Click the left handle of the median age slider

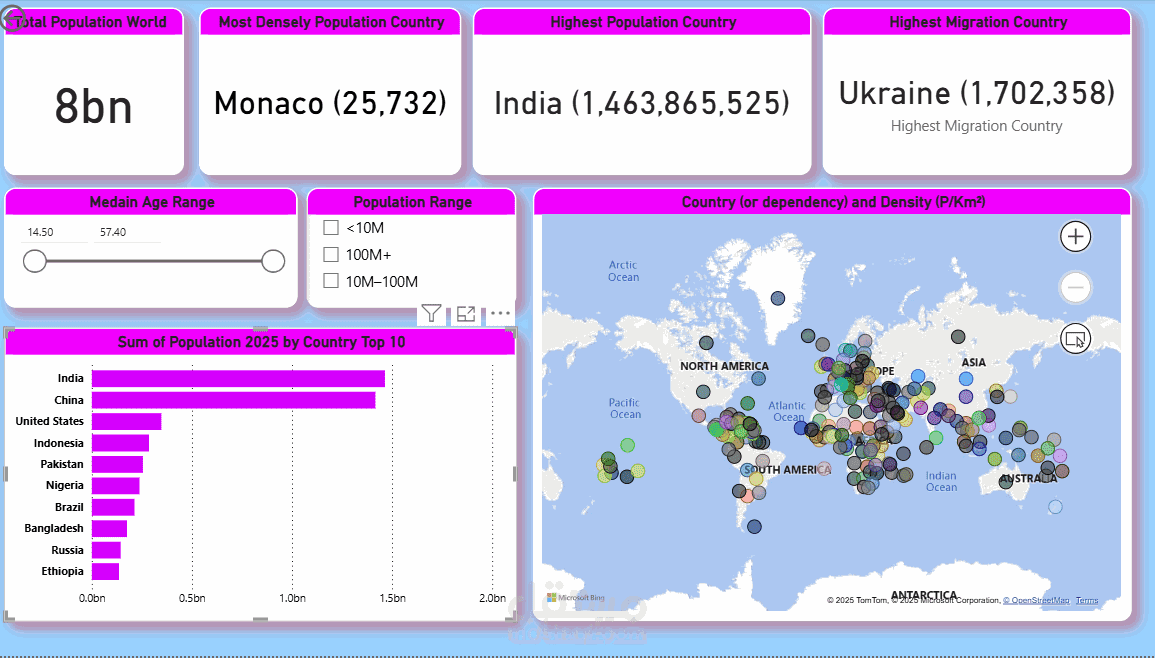tap(35, 261)
